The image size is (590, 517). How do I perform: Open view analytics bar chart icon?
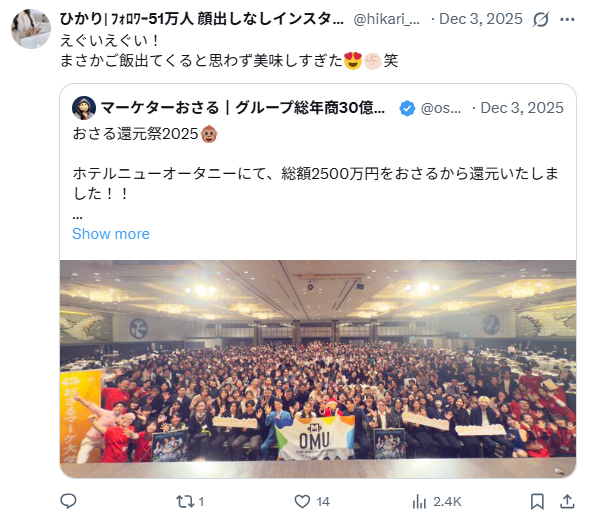(x=419, y=502)
